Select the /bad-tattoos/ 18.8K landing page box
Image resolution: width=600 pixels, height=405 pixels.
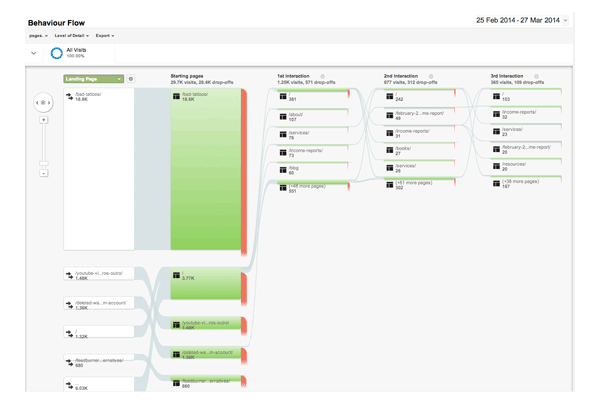99,169
